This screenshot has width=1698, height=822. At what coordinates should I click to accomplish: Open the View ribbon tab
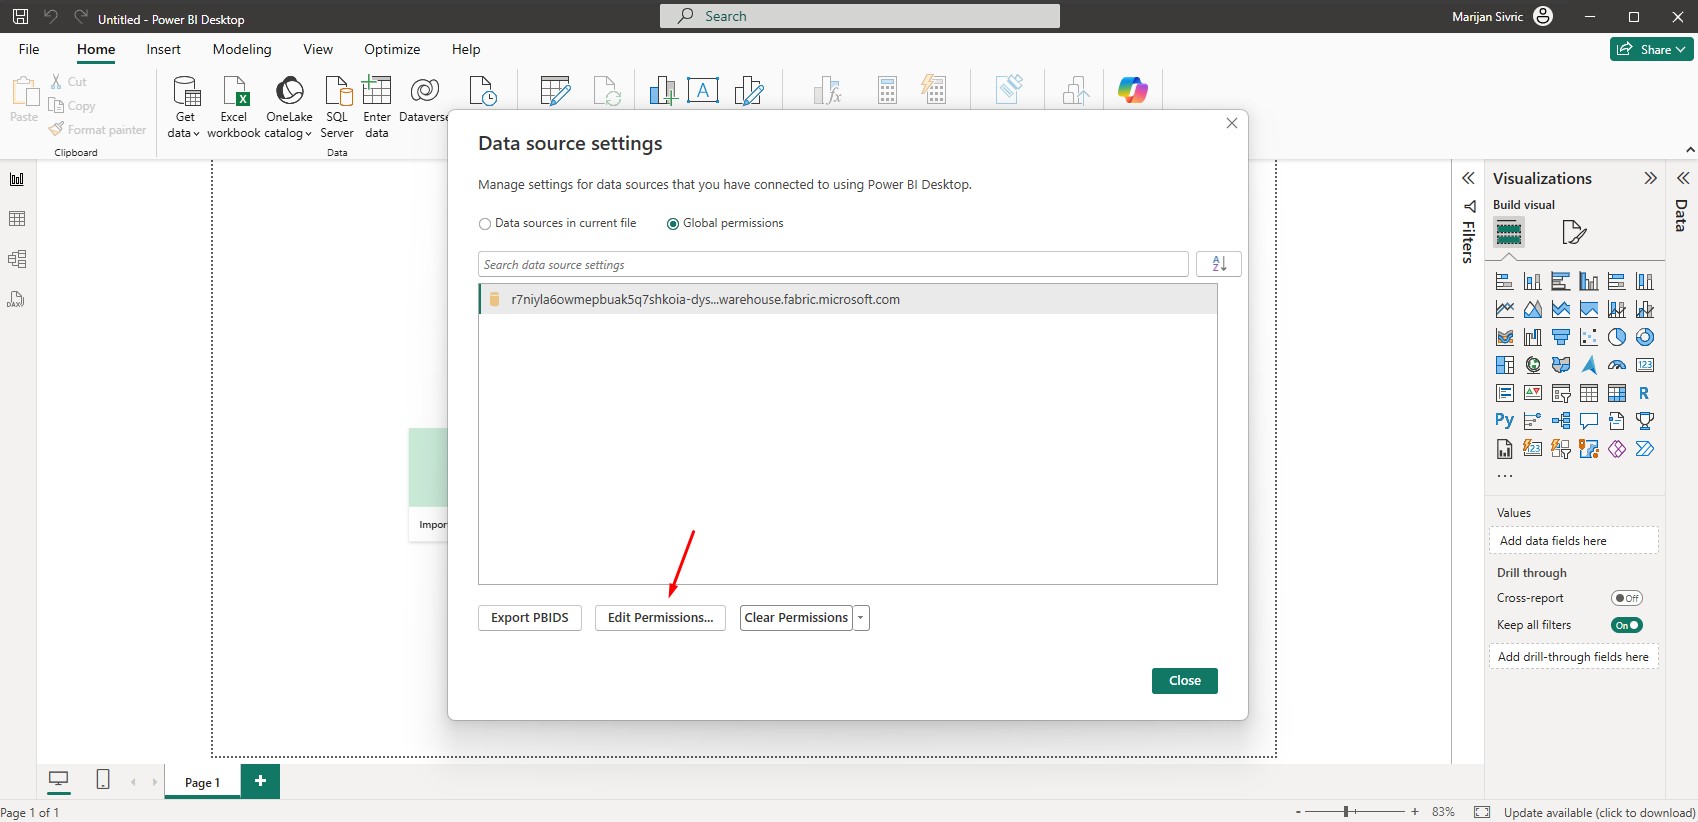[x=318, y=49]
